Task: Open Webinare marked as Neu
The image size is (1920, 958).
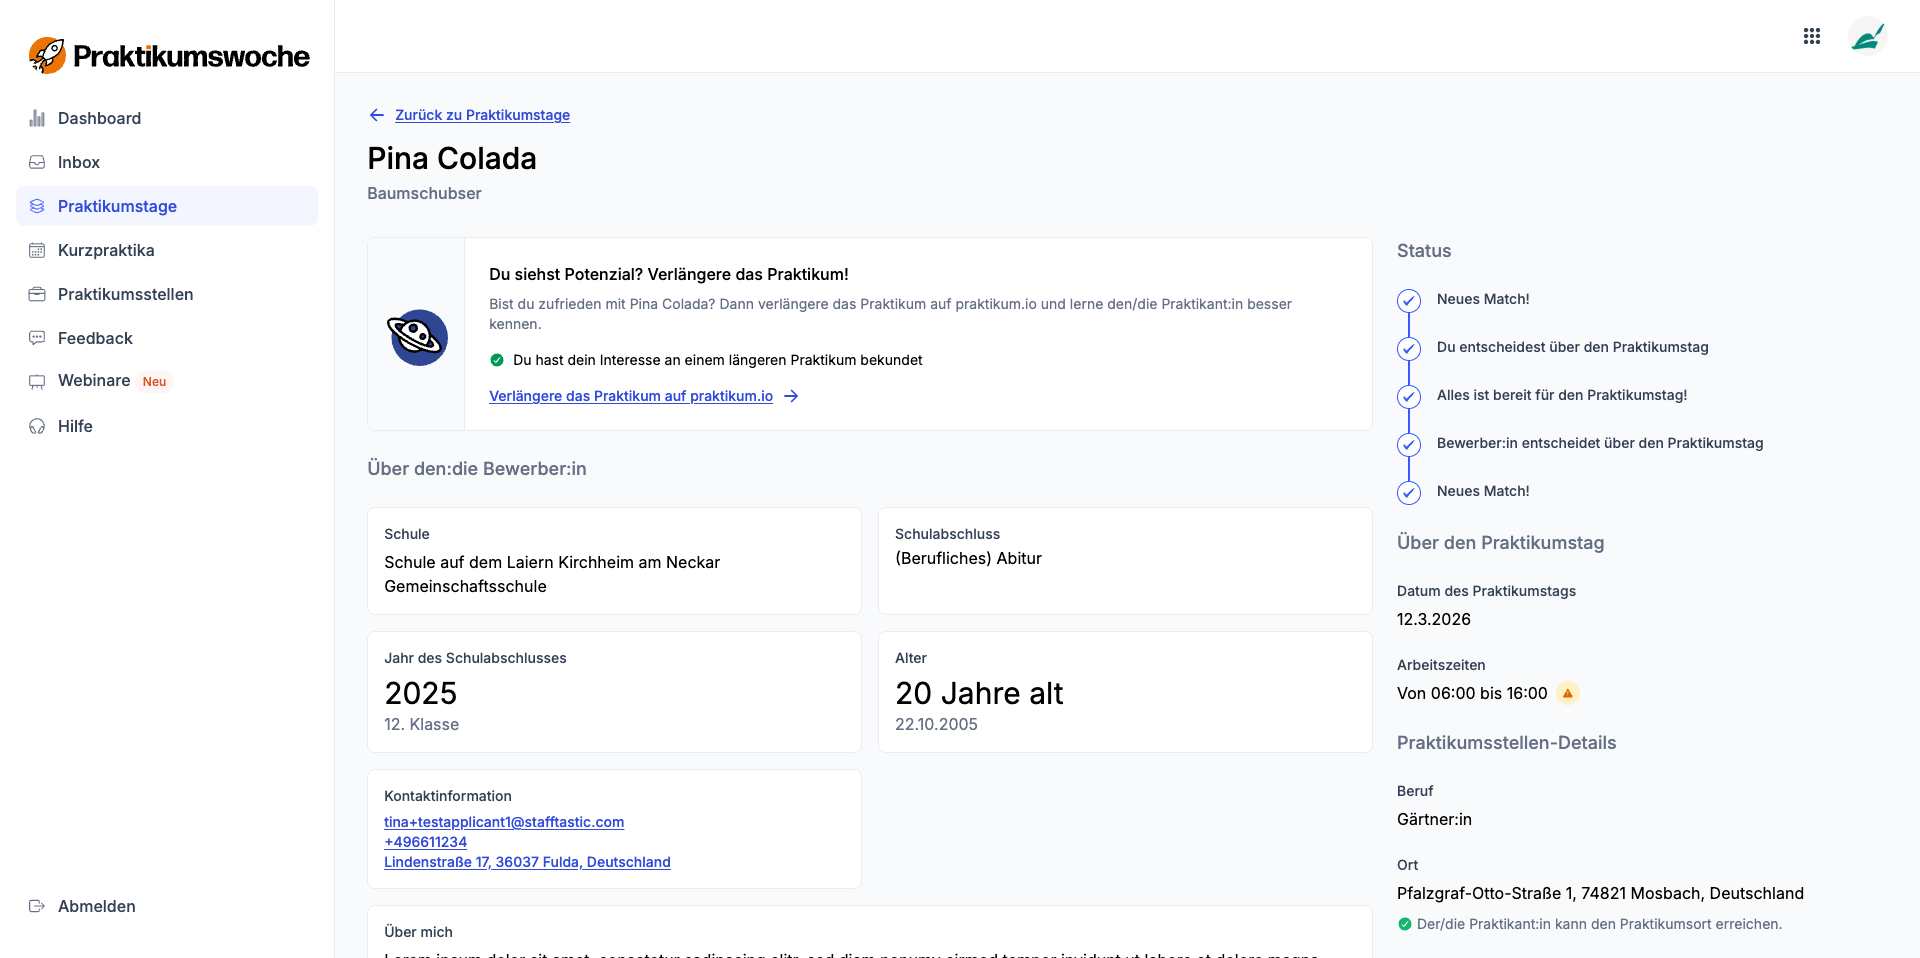Action: coord(94,381)
